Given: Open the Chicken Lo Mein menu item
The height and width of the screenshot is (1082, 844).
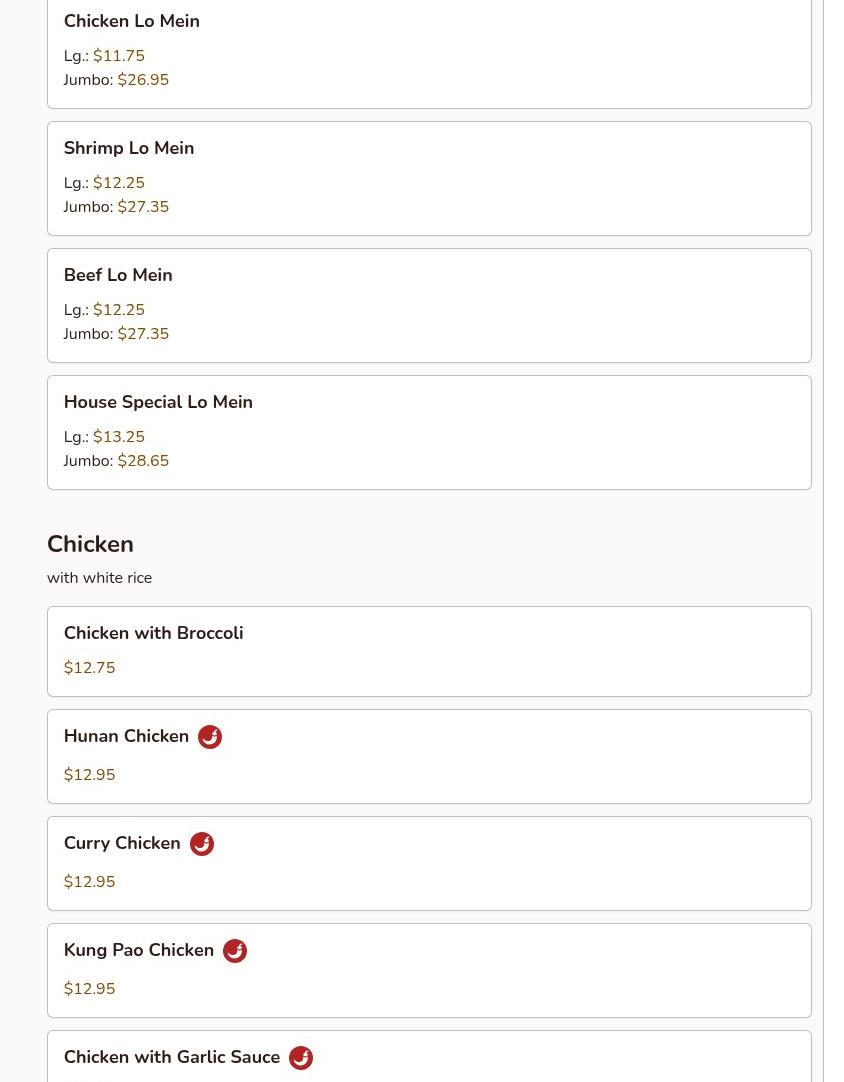Looking at the screenshot, I should 132,21.
